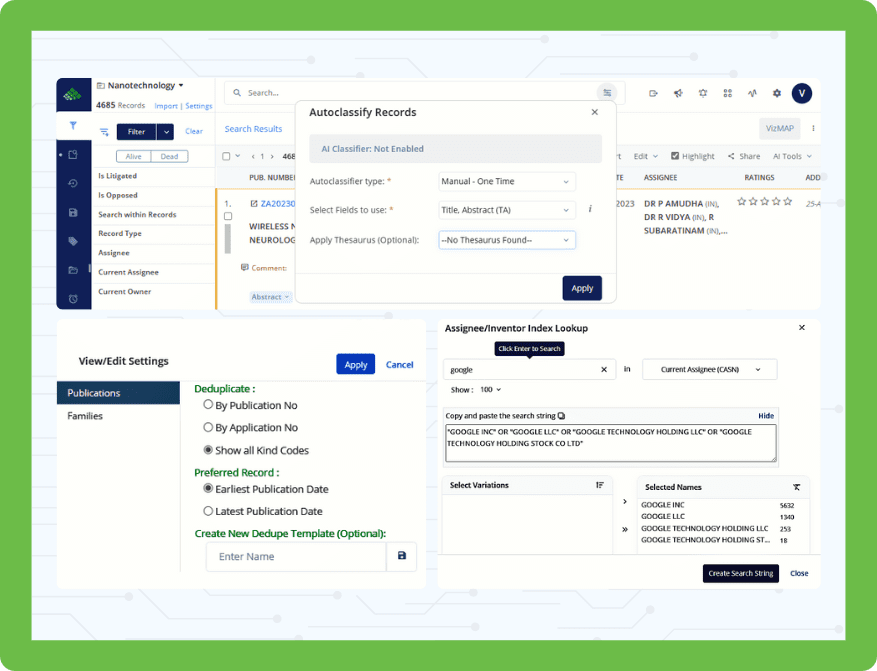877x671 pixels.
Task: Open the Apply Thesaurus dropdown
Action: pyautogui.click(x=507, y=240)
